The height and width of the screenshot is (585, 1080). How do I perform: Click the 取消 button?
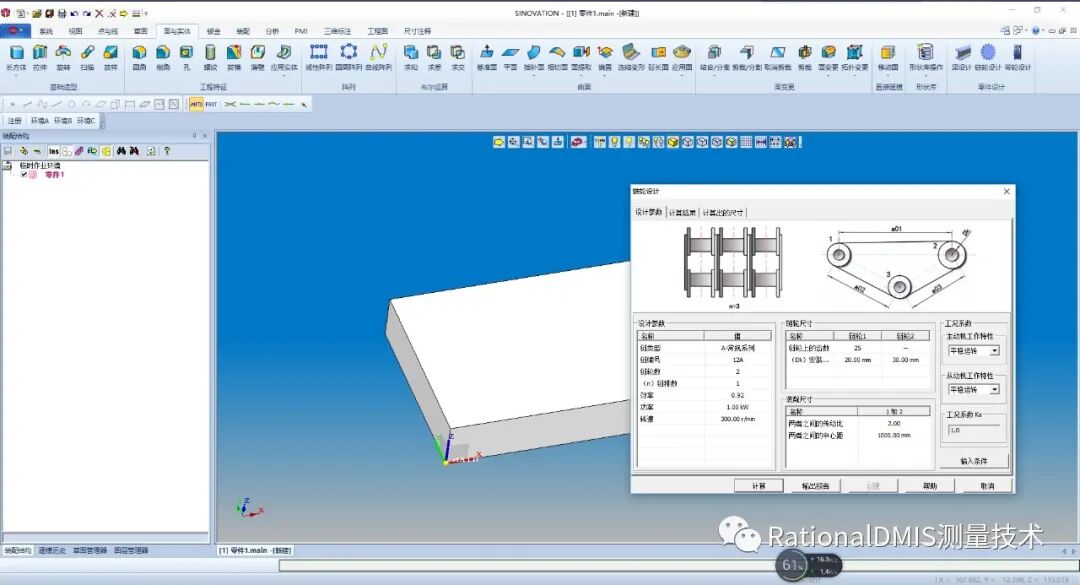[987, 486]
